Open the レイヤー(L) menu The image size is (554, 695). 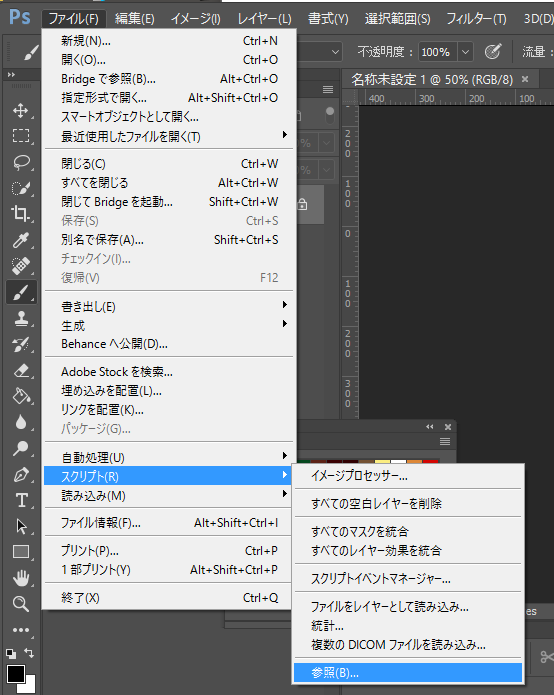pos(265,19)
